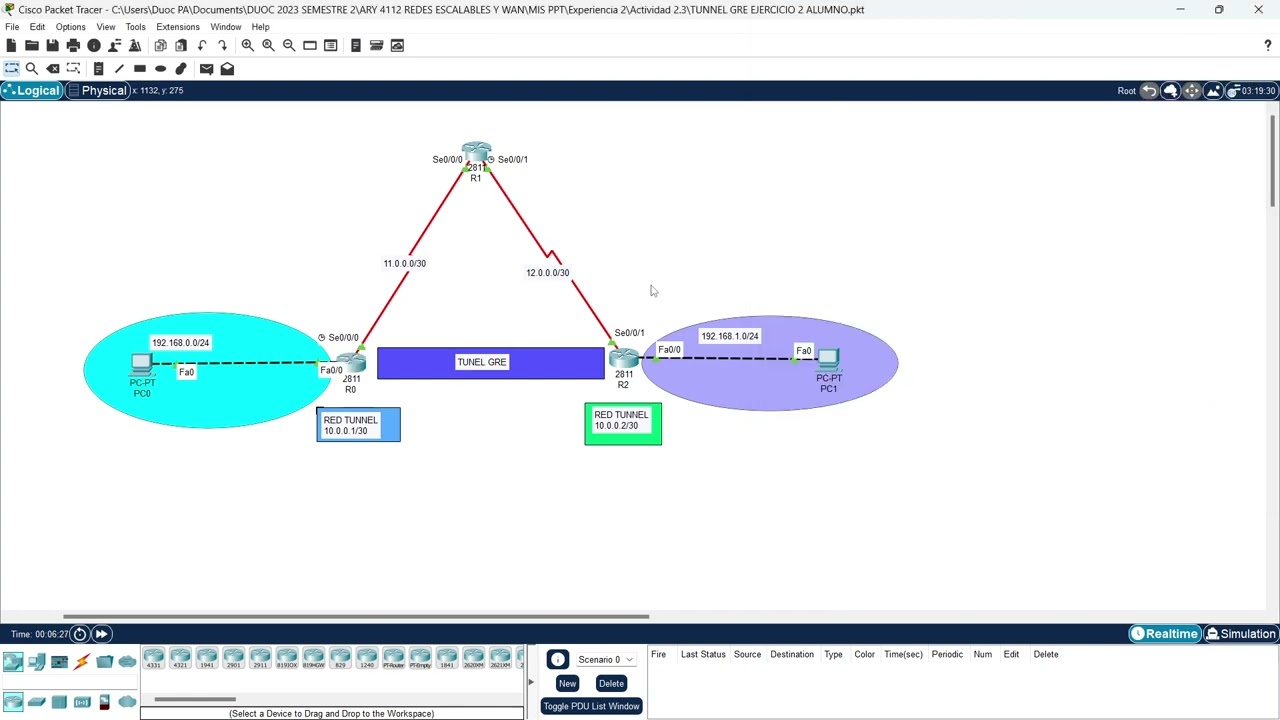Click the Move Object icon
Screen dimensions: 1280x720
click(1191, 91)
